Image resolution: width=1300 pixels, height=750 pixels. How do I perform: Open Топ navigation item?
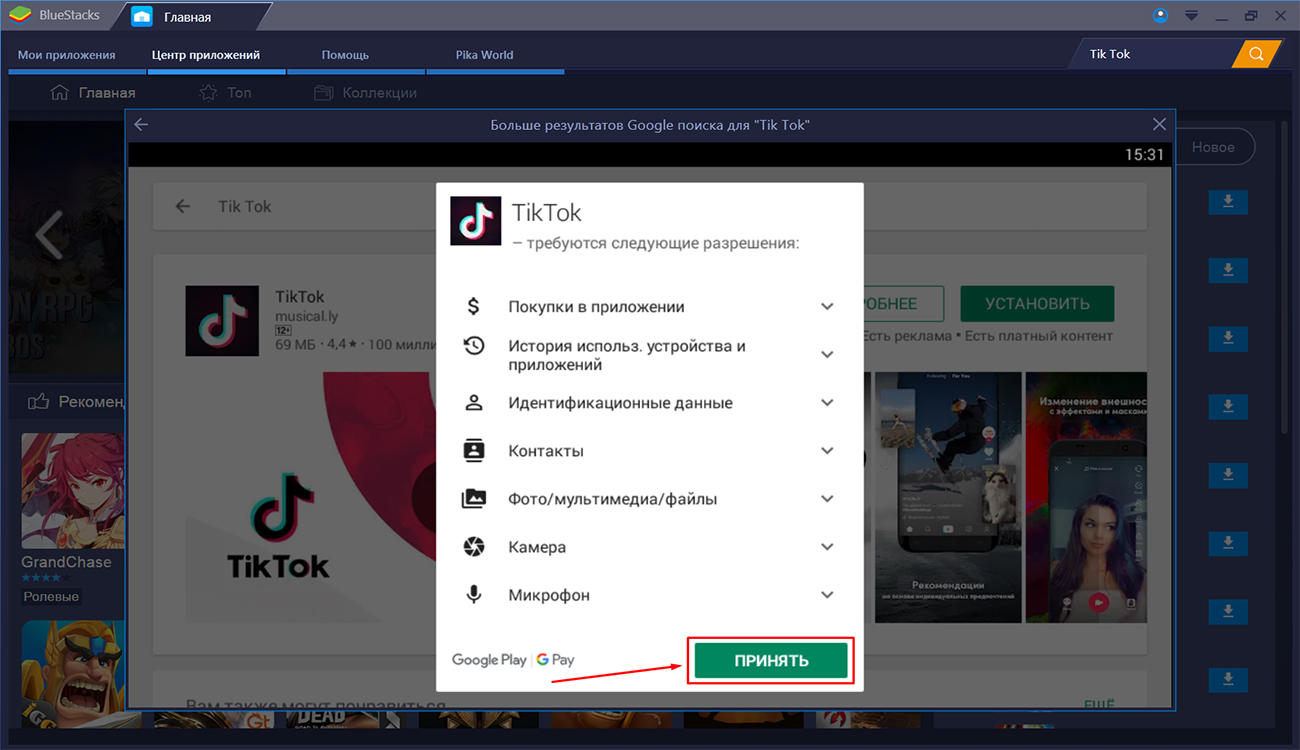click(x=226, y=93)
